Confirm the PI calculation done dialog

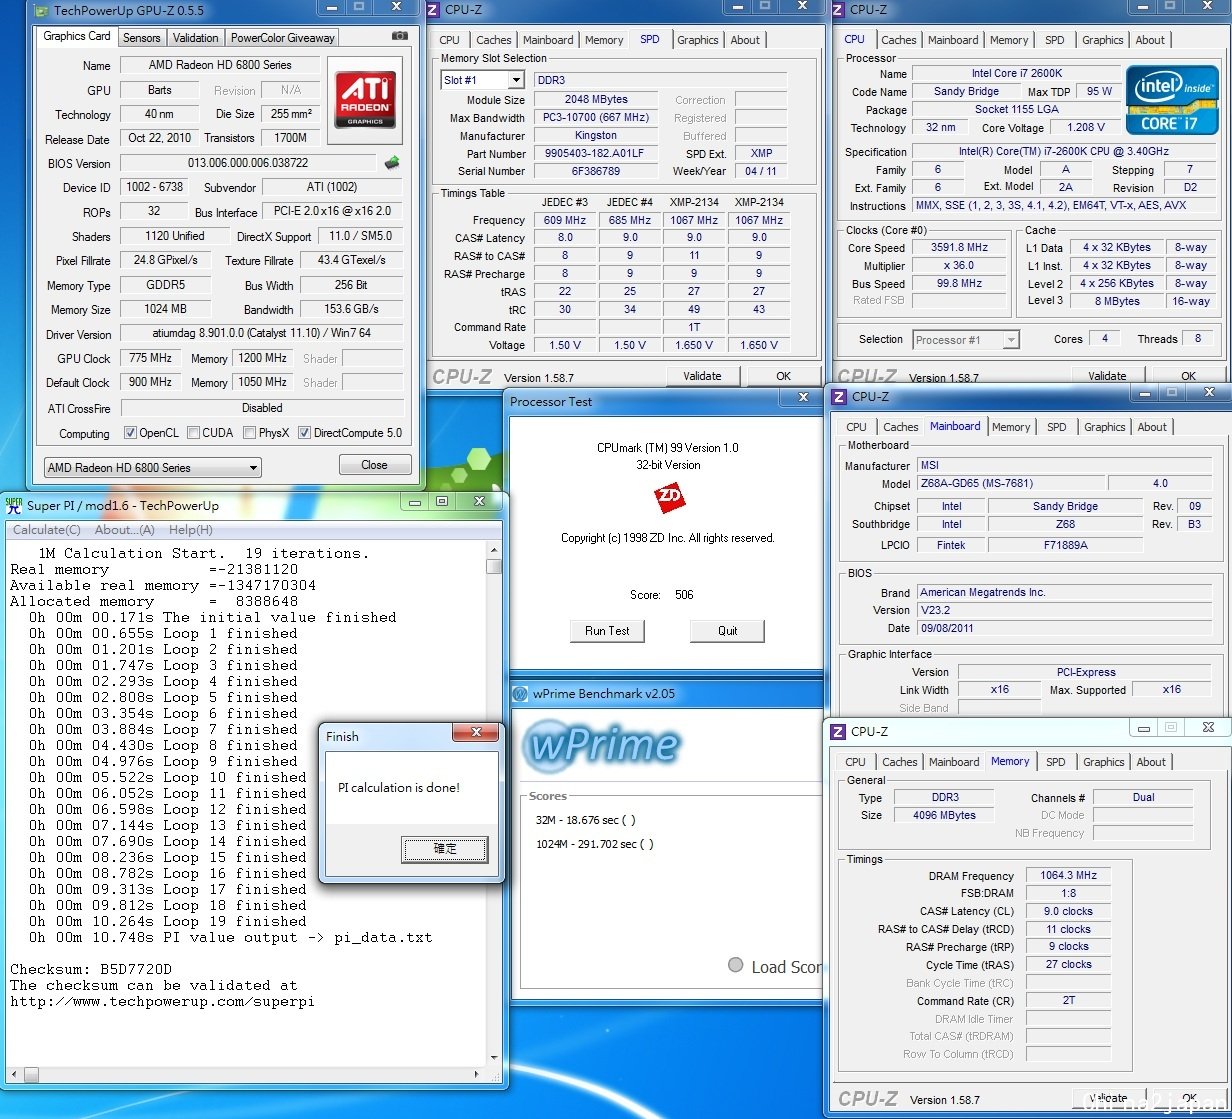(445, 849)
